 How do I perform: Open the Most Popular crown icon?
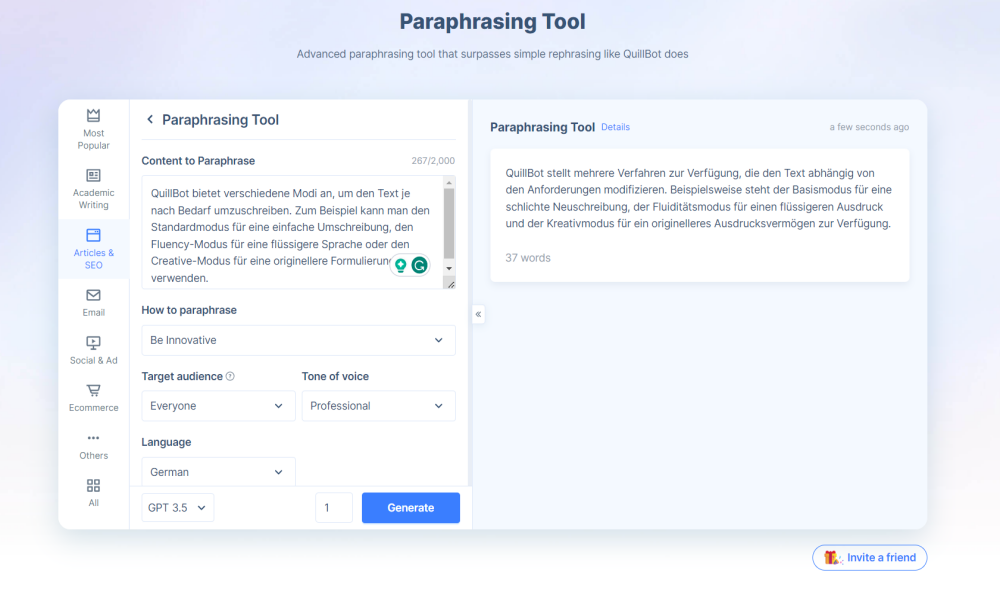click(x=93, y=115)
